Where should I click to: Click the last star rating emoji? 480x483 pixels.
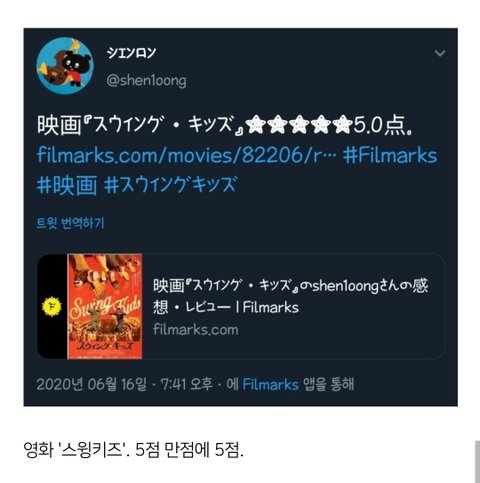point(342,125)
